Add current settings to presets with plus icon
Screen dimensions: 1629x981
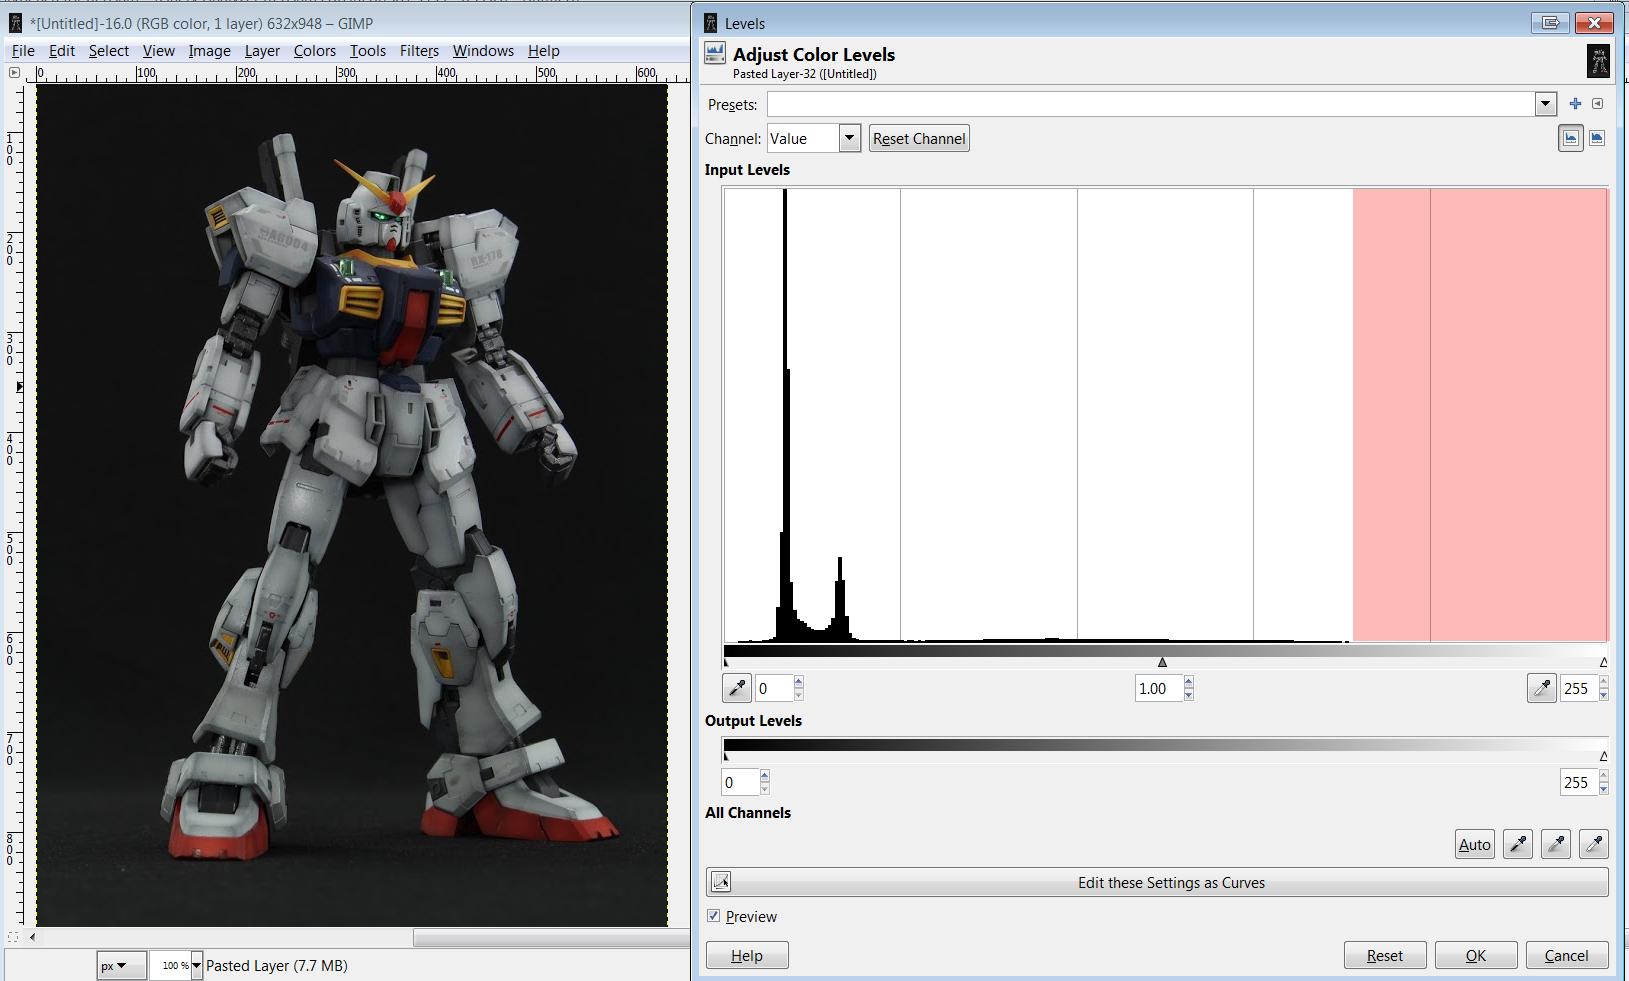[1575, 104]
